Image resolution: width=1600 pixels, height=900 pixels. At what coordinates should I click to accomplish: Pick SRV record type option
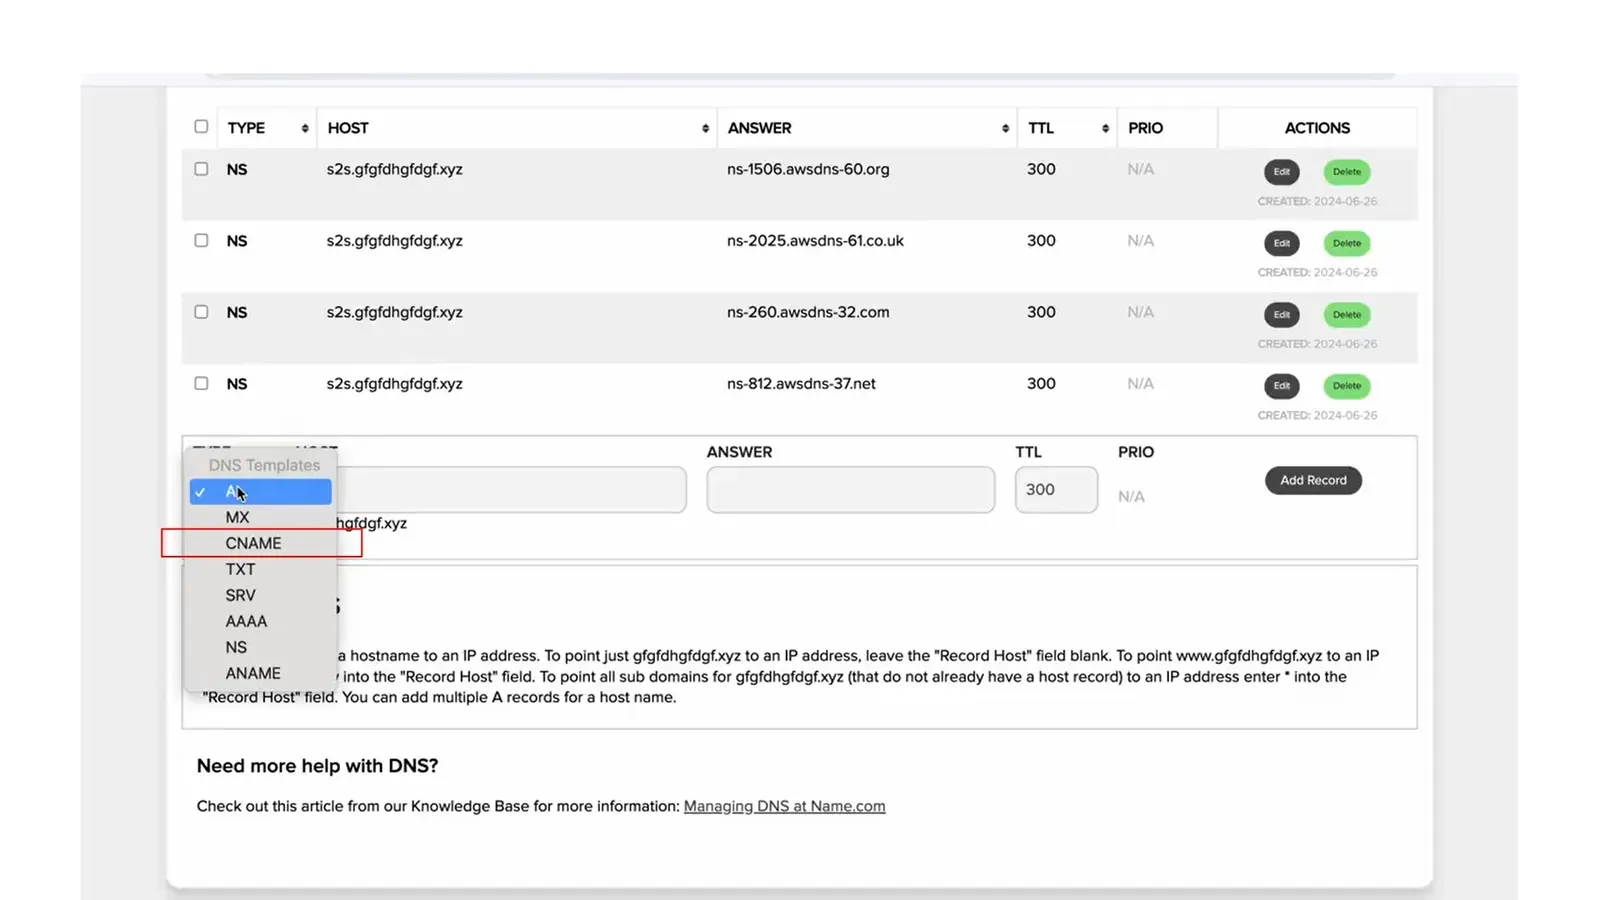260,595
